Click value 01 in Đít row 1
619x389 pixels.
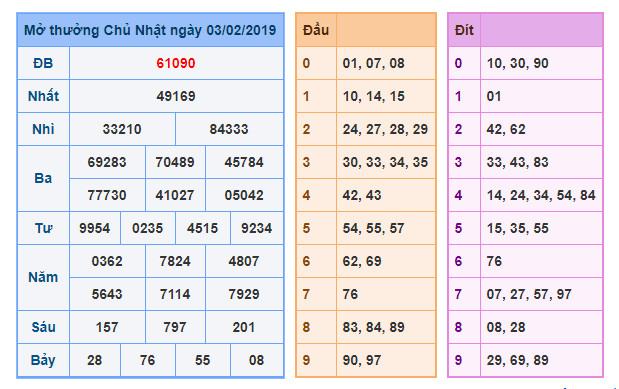494,96
